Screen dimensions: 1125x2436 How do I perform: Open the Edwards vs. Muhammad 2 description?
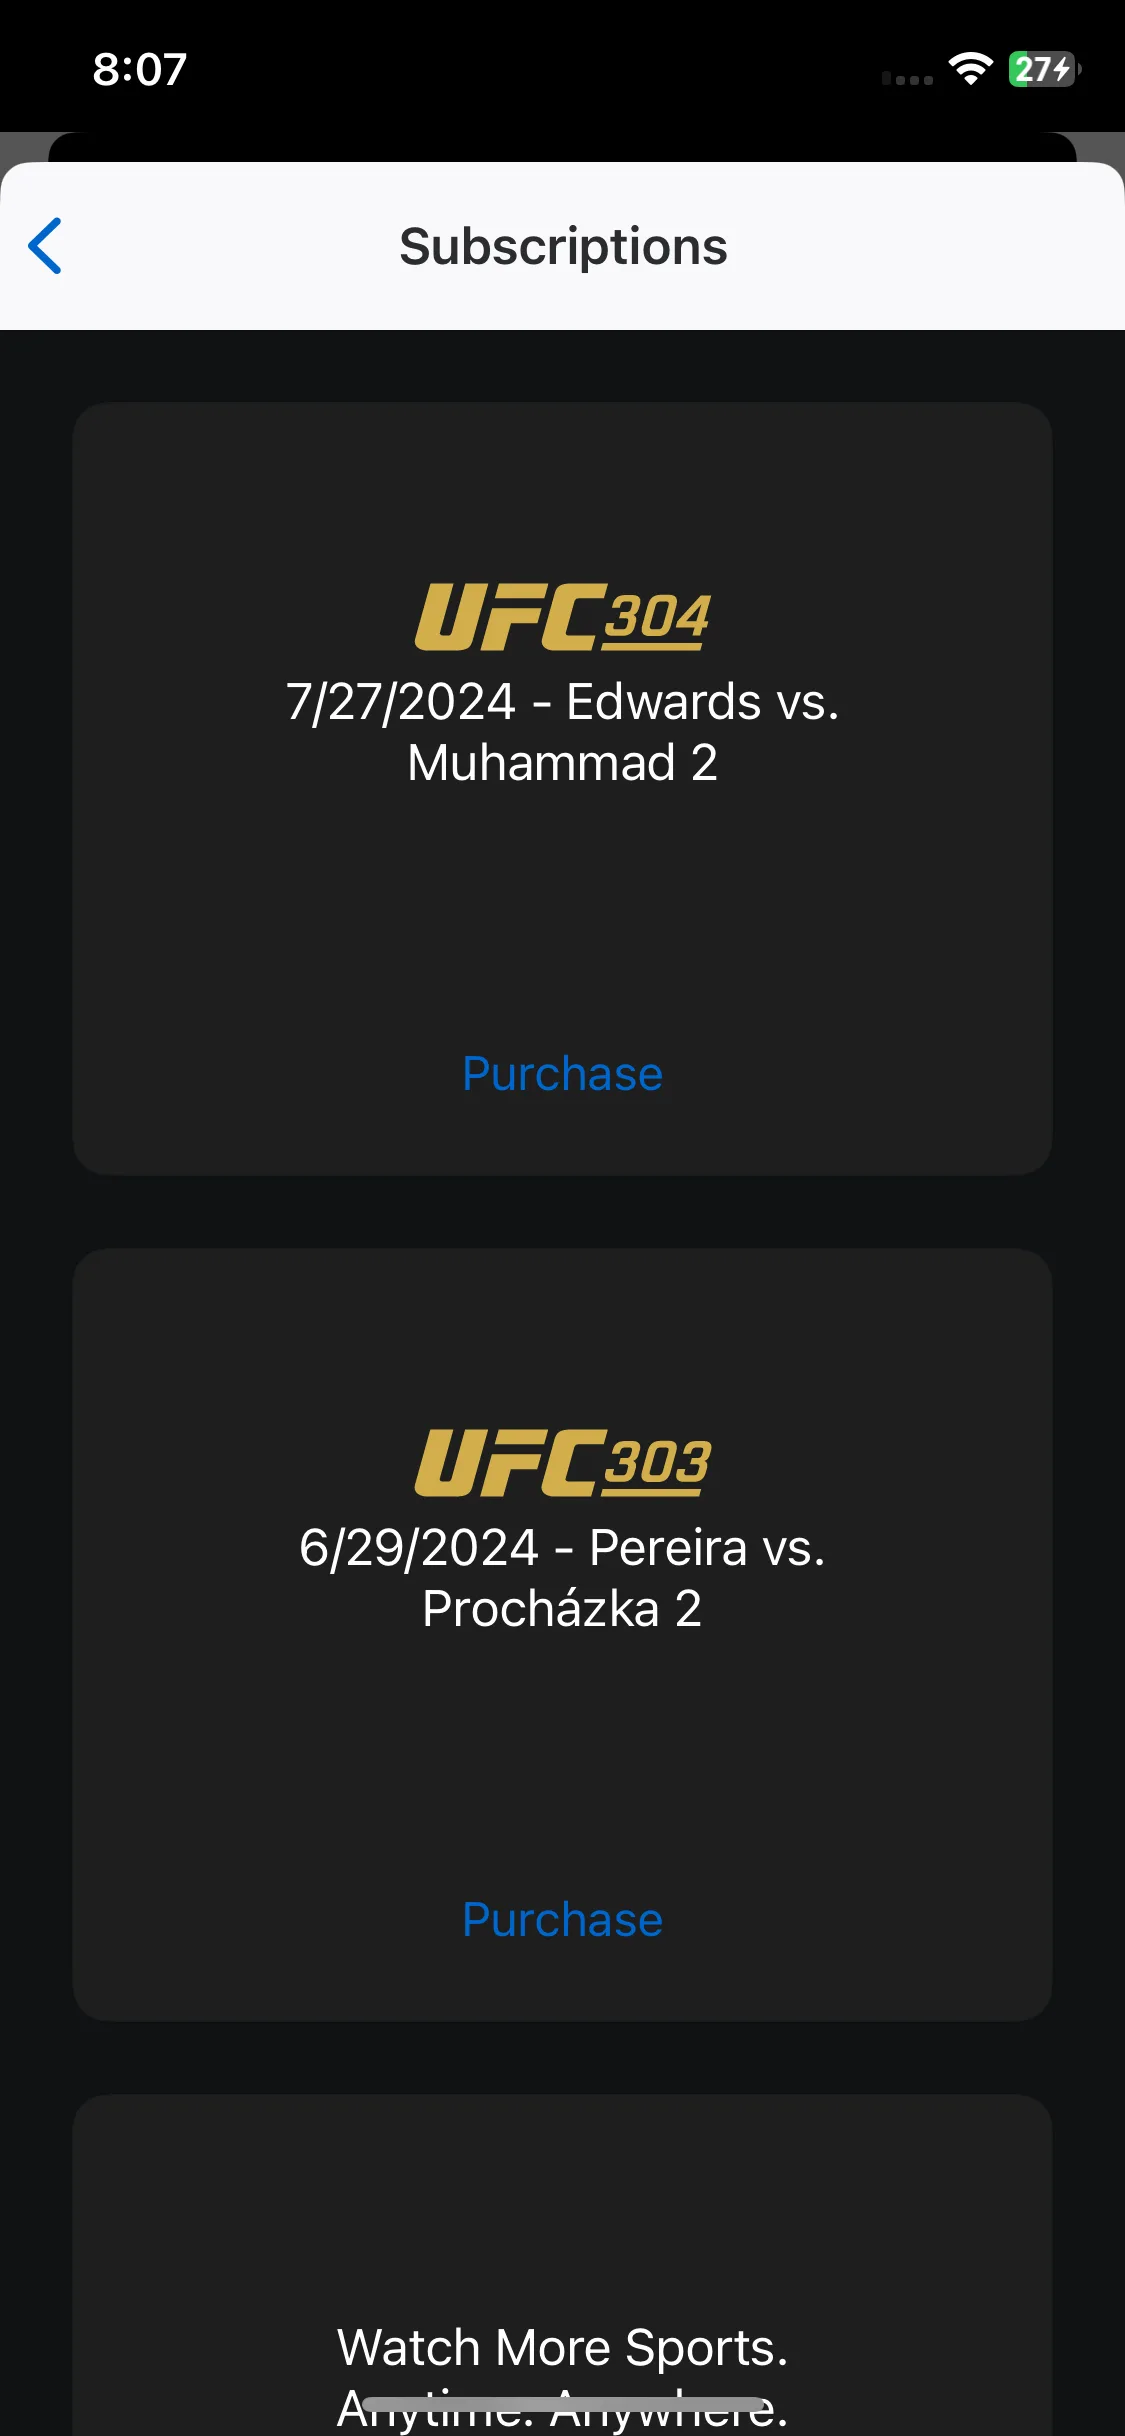coord(562,732)
